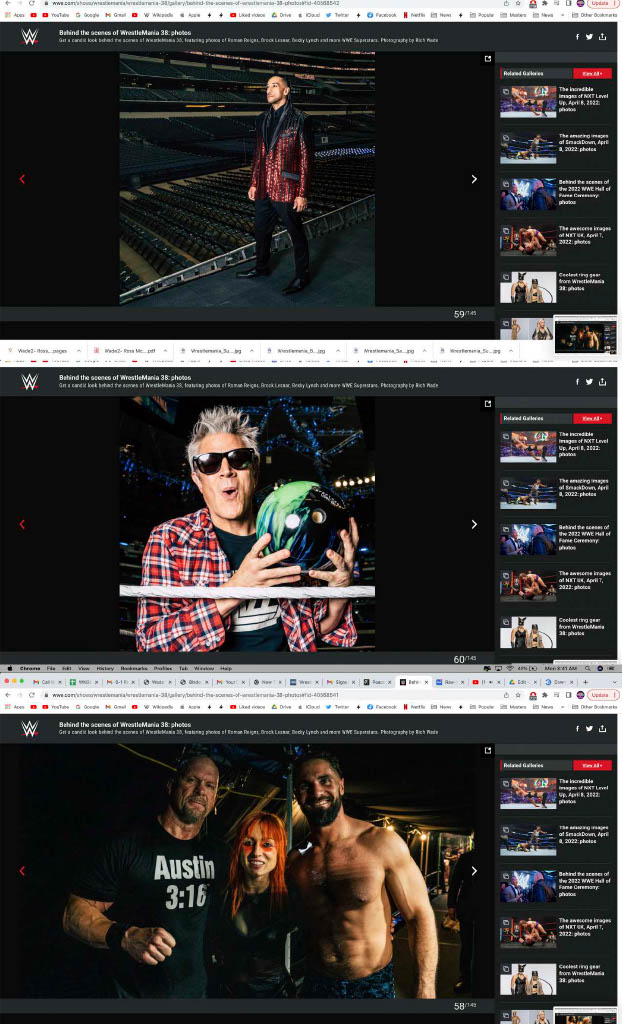
Task: Share the photo 58 gallery on Facebook
Action: pyautogui.click(x=578, y=728)
